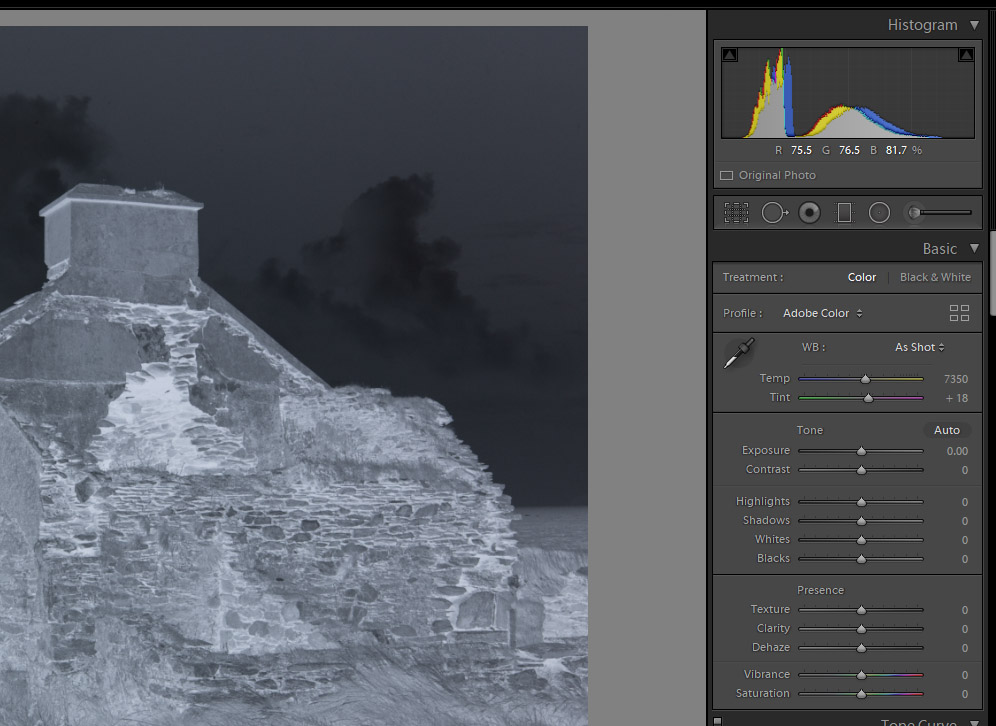Click the Temp value field 7350
The image size is (996, 726).
coord(955,379)
